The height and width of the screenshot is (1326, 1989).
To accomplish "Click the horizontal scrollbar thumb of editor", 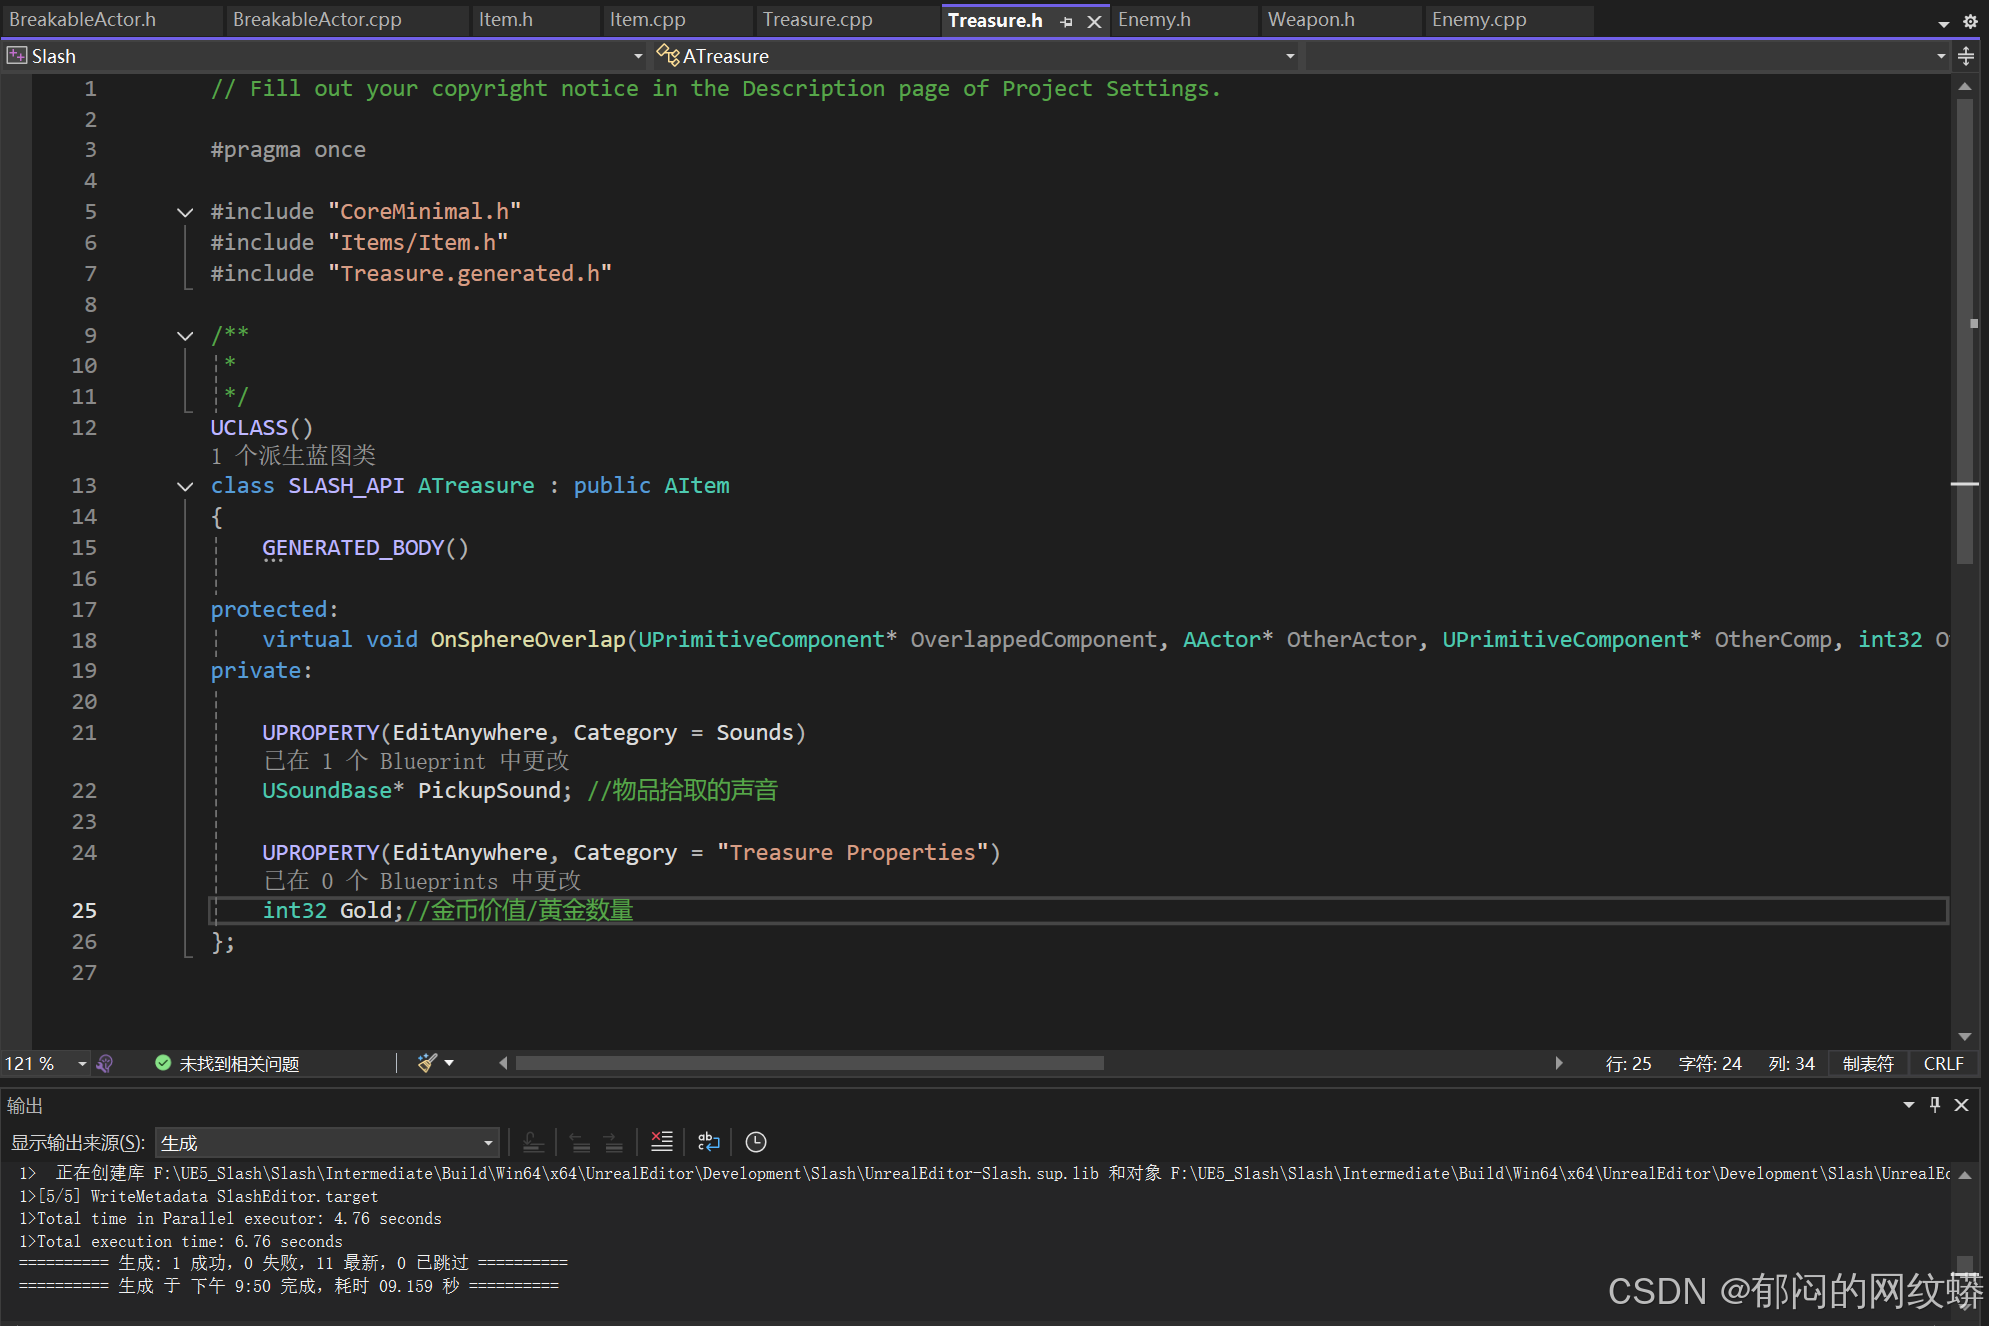I will [x=809, y=1063].
